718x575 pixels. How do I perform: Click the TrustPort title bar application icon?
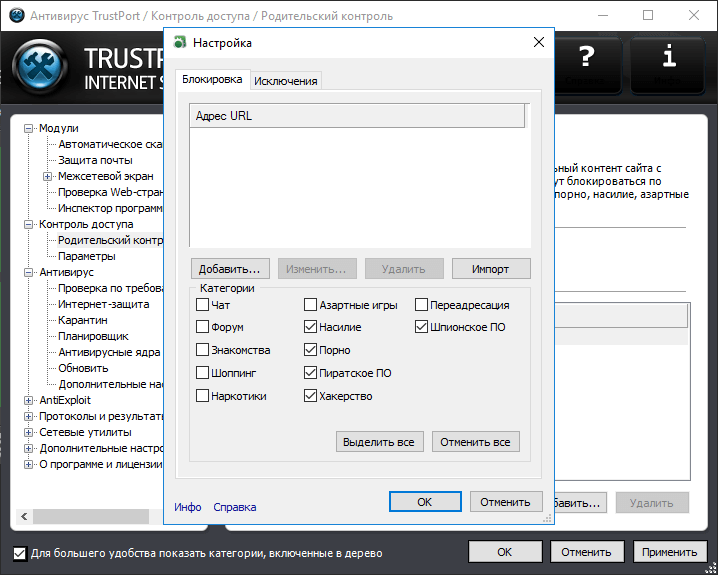[x=16, y=16]
